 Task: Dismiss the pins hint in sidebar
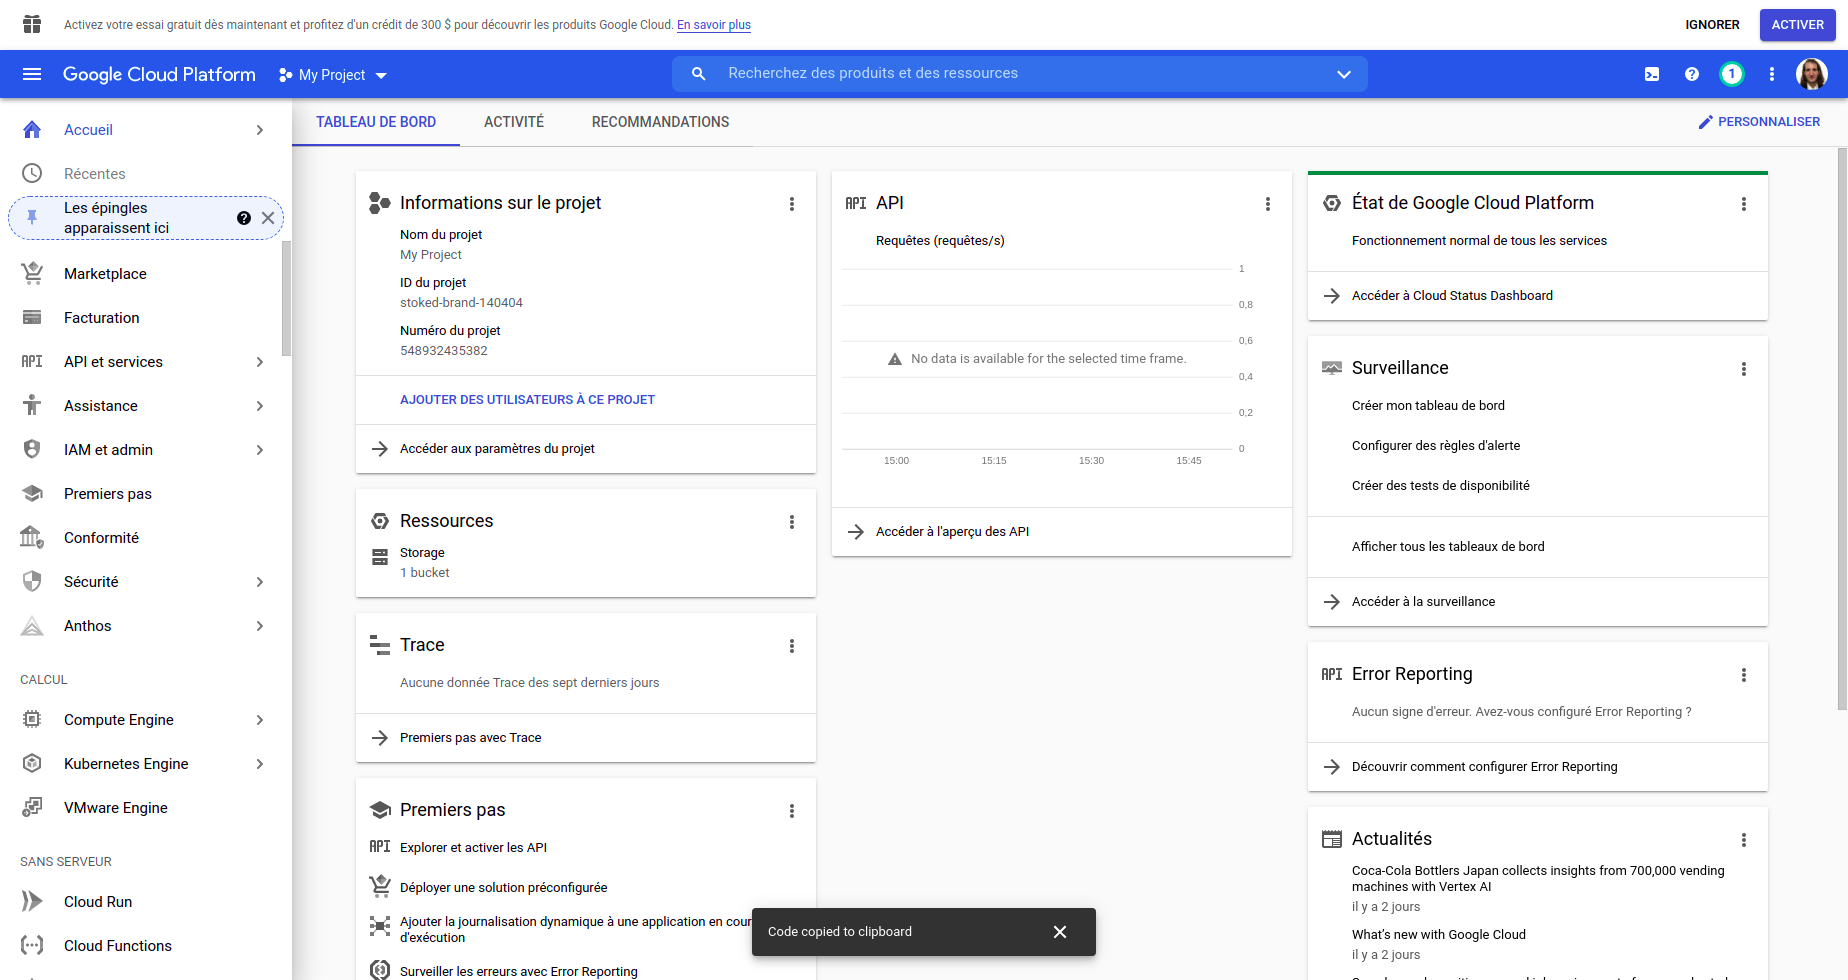click(x=268, y=218)
